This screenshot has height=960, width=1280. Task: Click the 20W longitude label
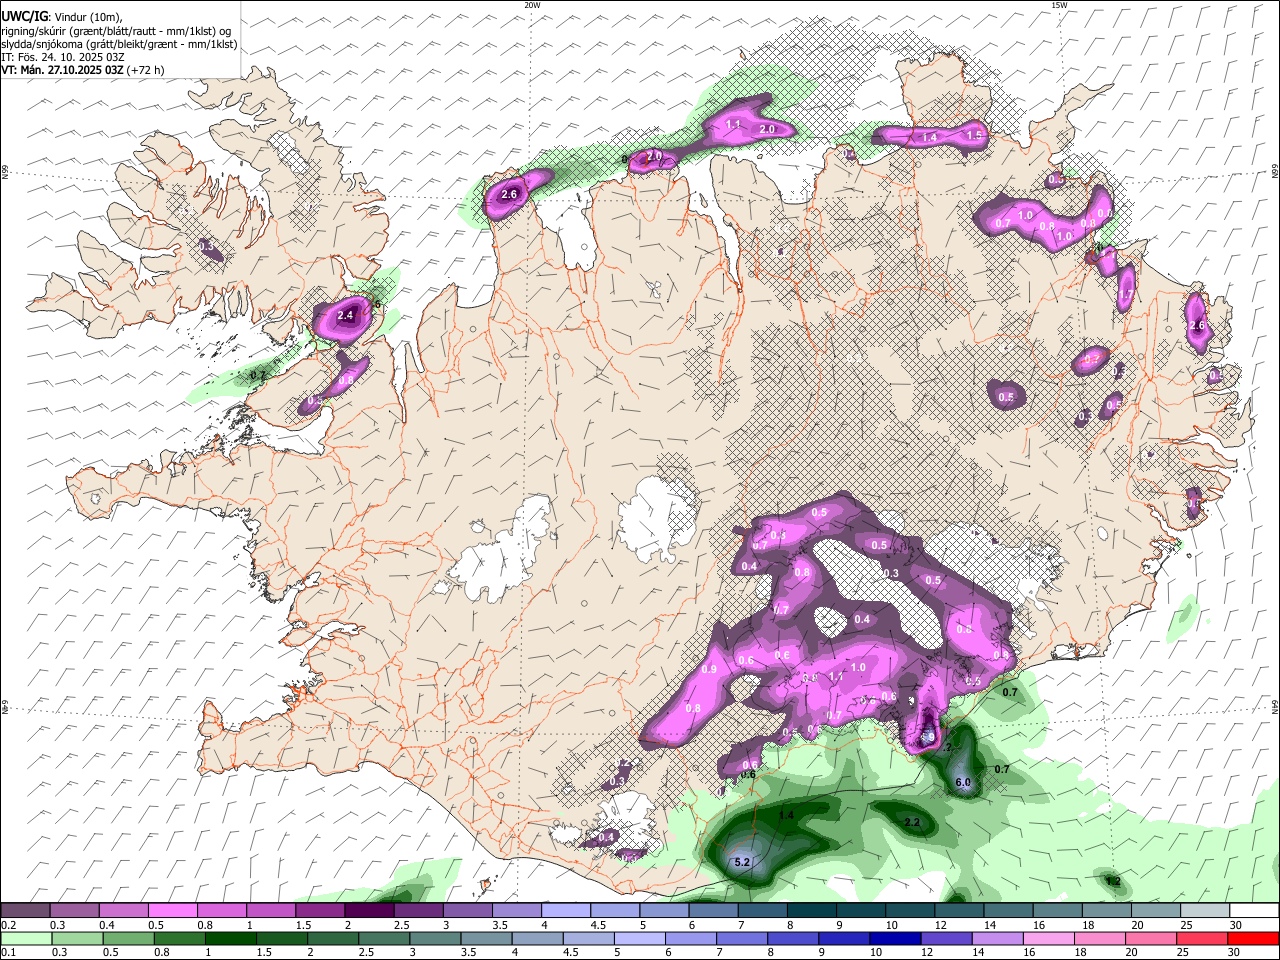tap(532, 5)
